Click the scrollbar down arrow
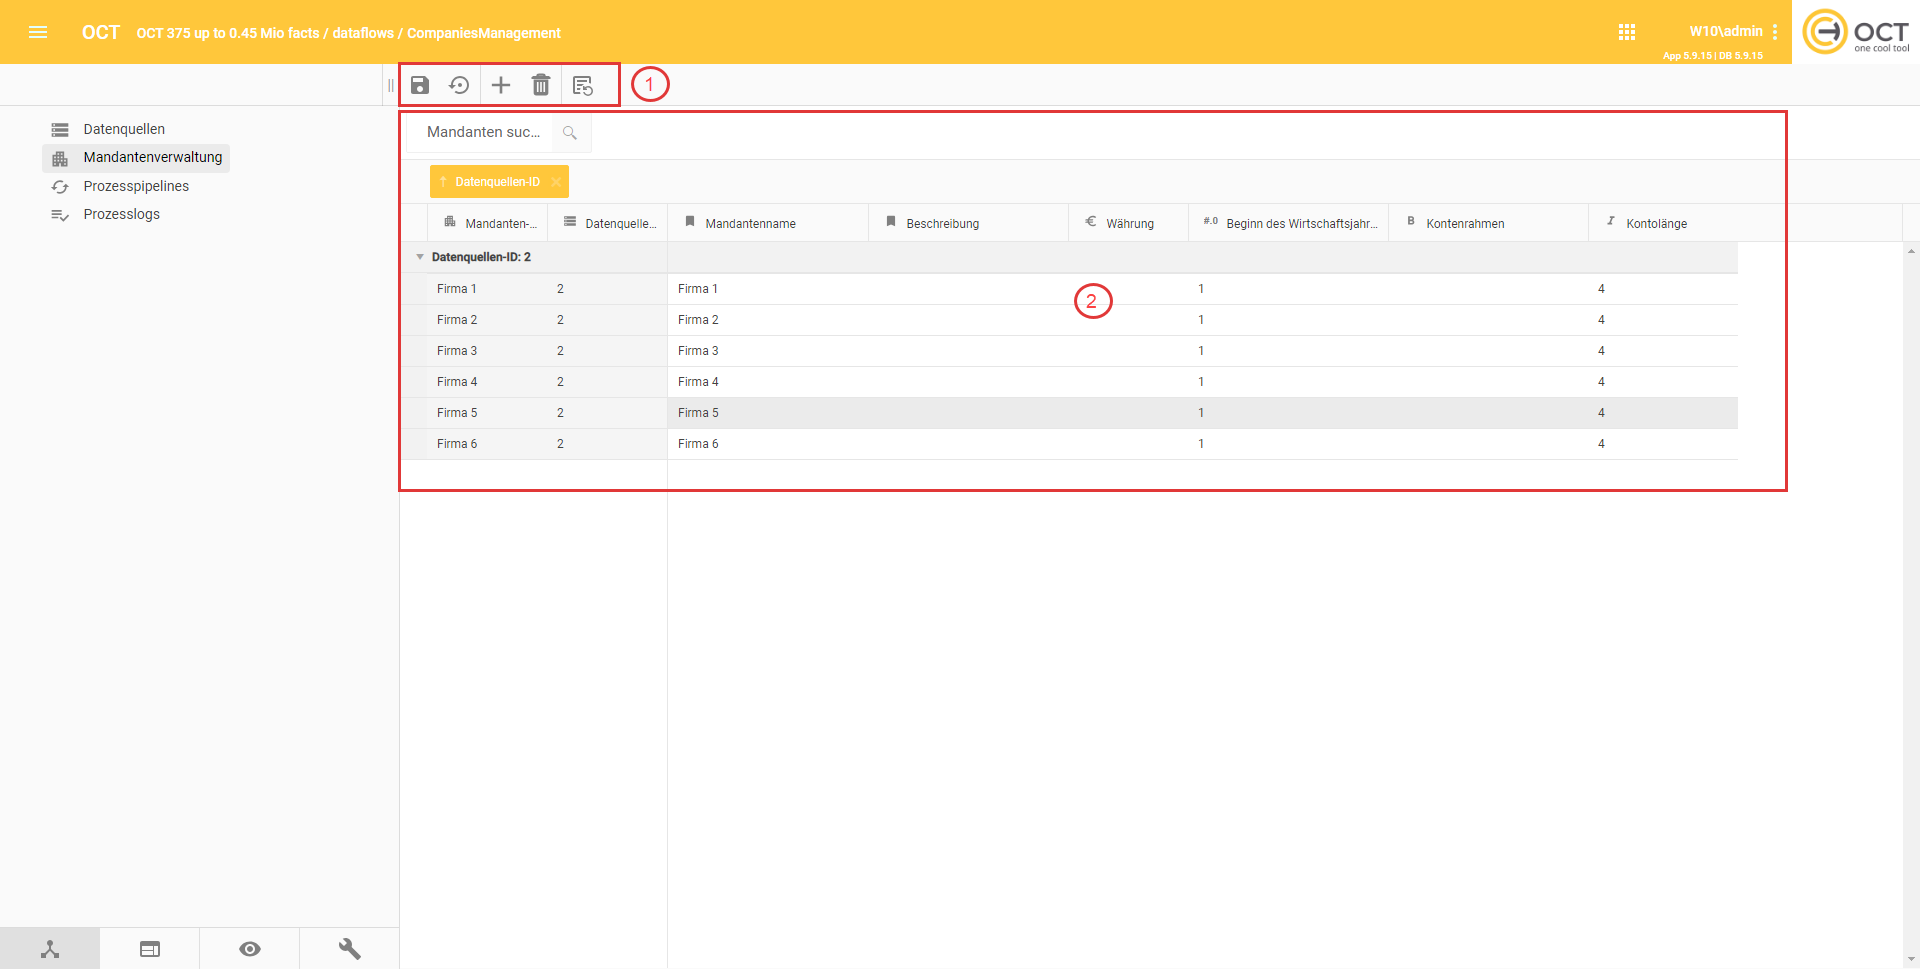The height and width of the screenshot is (969, 1920). pos(1911,959)
